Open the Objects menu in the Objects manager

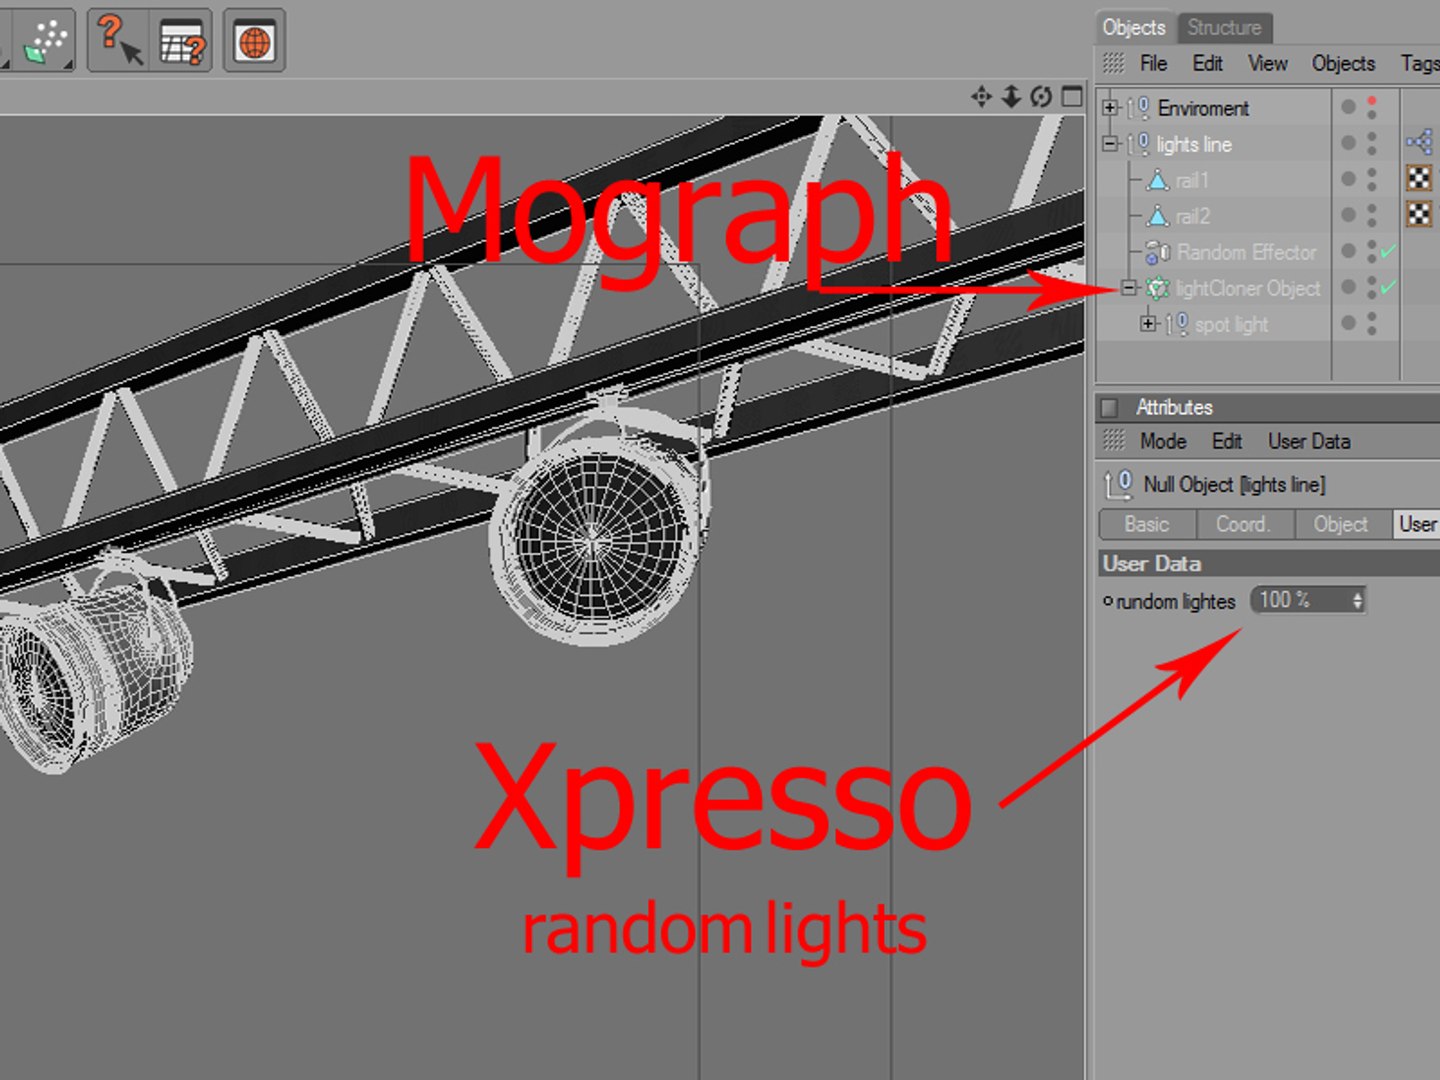pos(1343,63)
